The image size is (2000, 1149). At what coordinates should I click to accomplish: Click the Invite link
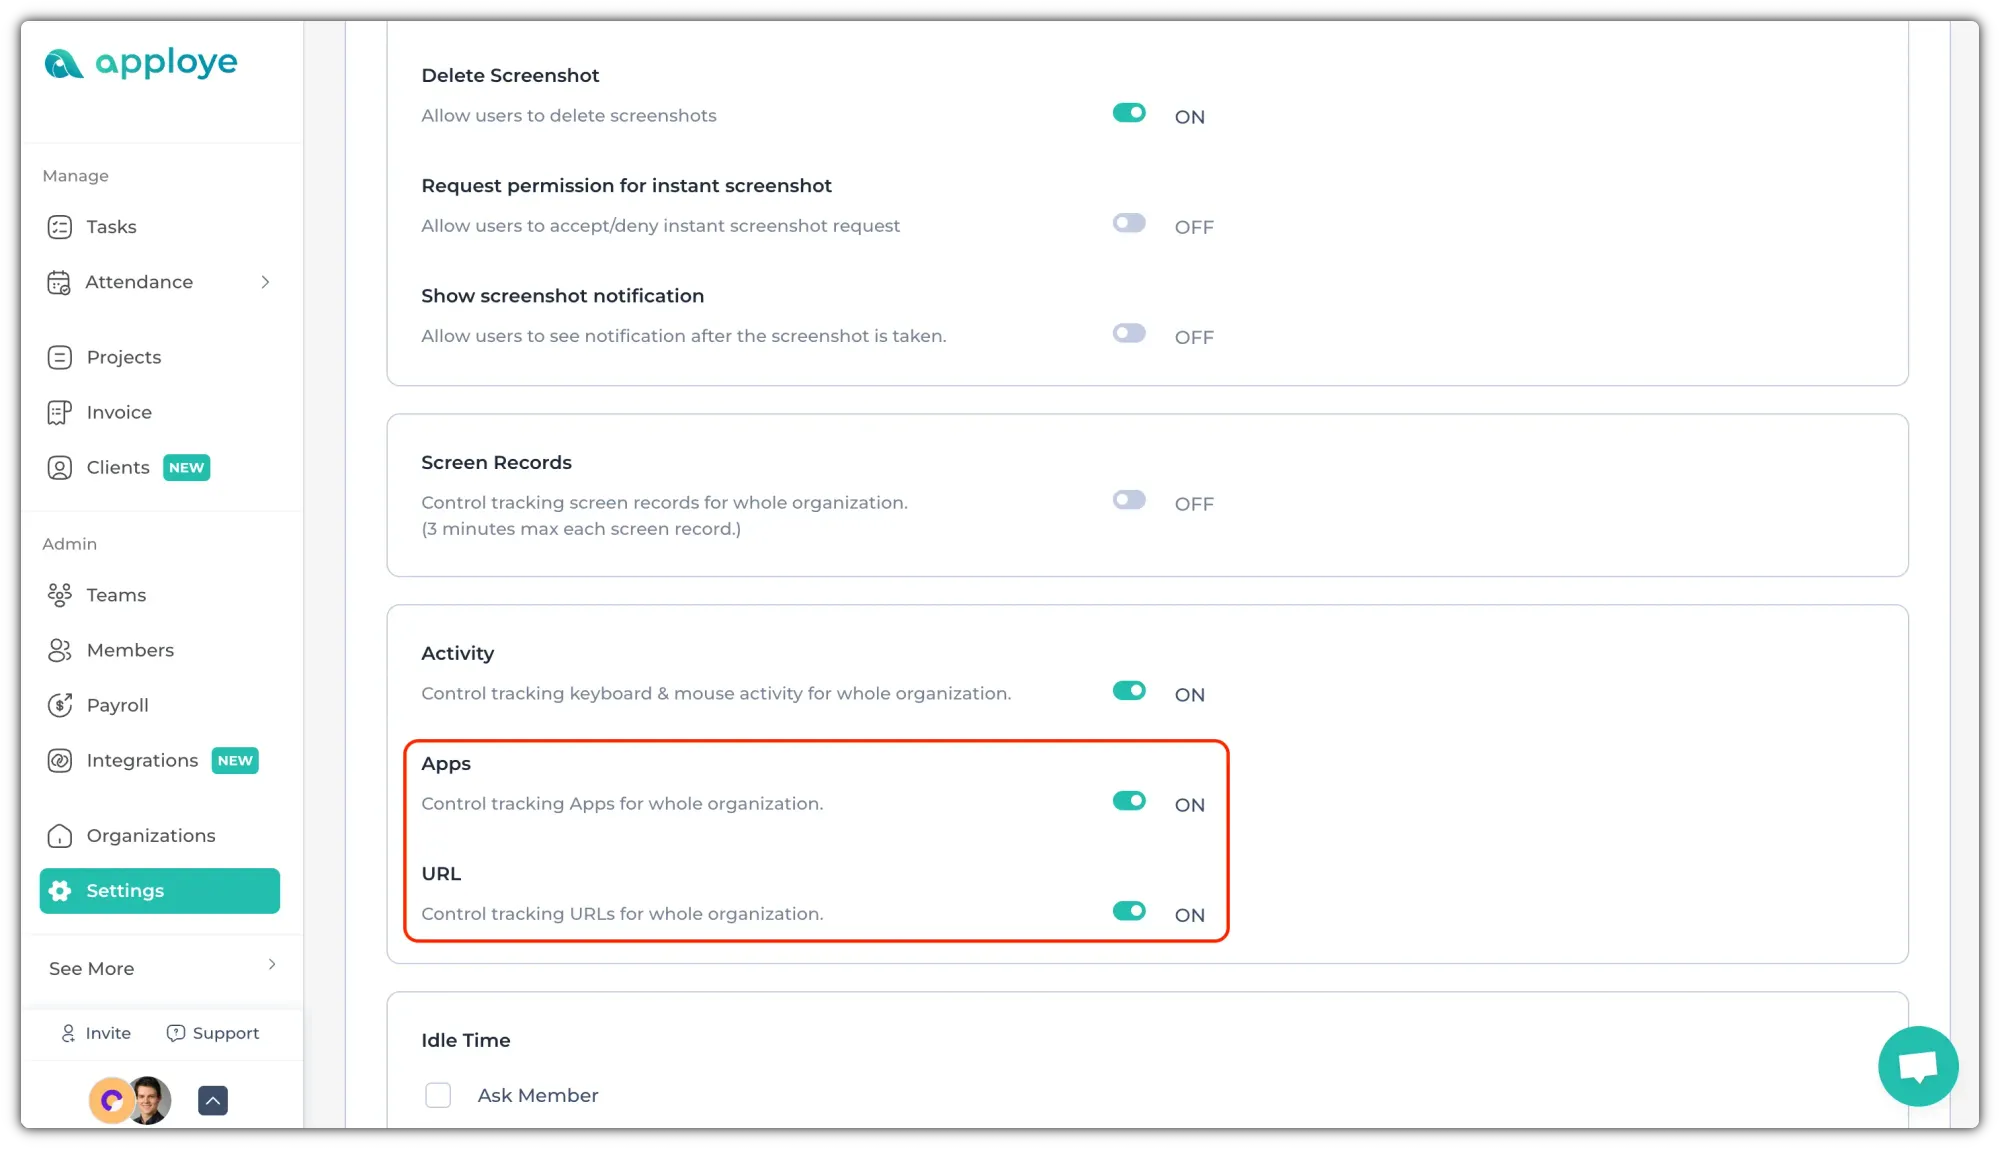[96, 1033]
